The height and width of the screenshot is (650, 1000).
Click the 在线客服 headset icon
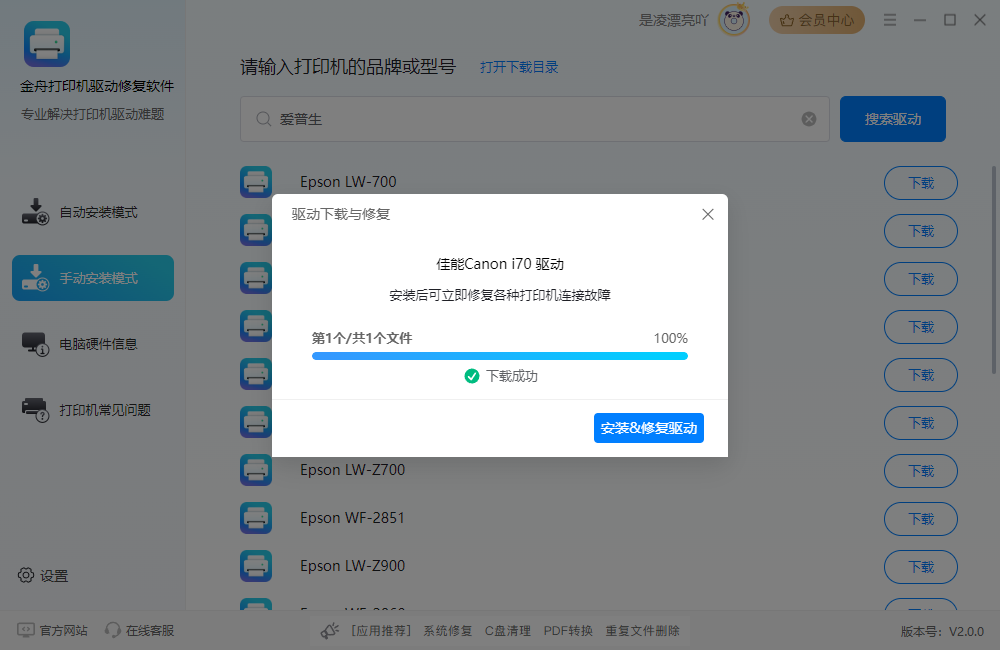113,630
